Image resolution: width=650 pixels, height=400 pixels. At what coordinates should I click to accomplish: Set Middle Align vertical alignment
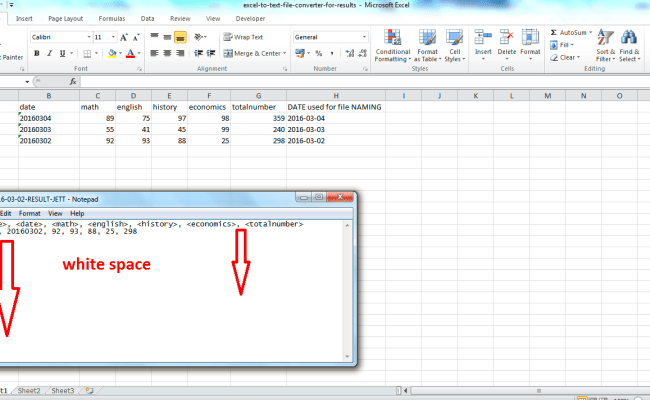coord(167,37)
